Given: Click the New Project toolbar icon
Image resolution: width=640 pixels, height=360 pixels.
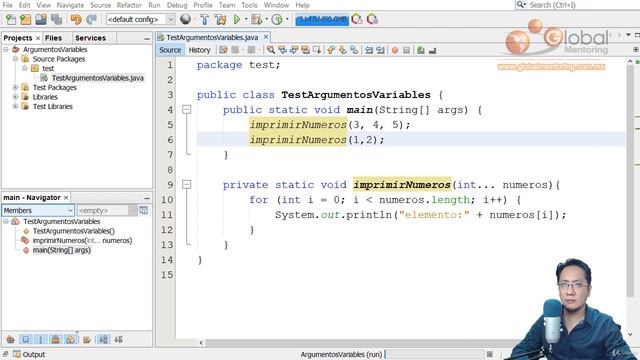Looking at the screenshot, I should point(26,19).
